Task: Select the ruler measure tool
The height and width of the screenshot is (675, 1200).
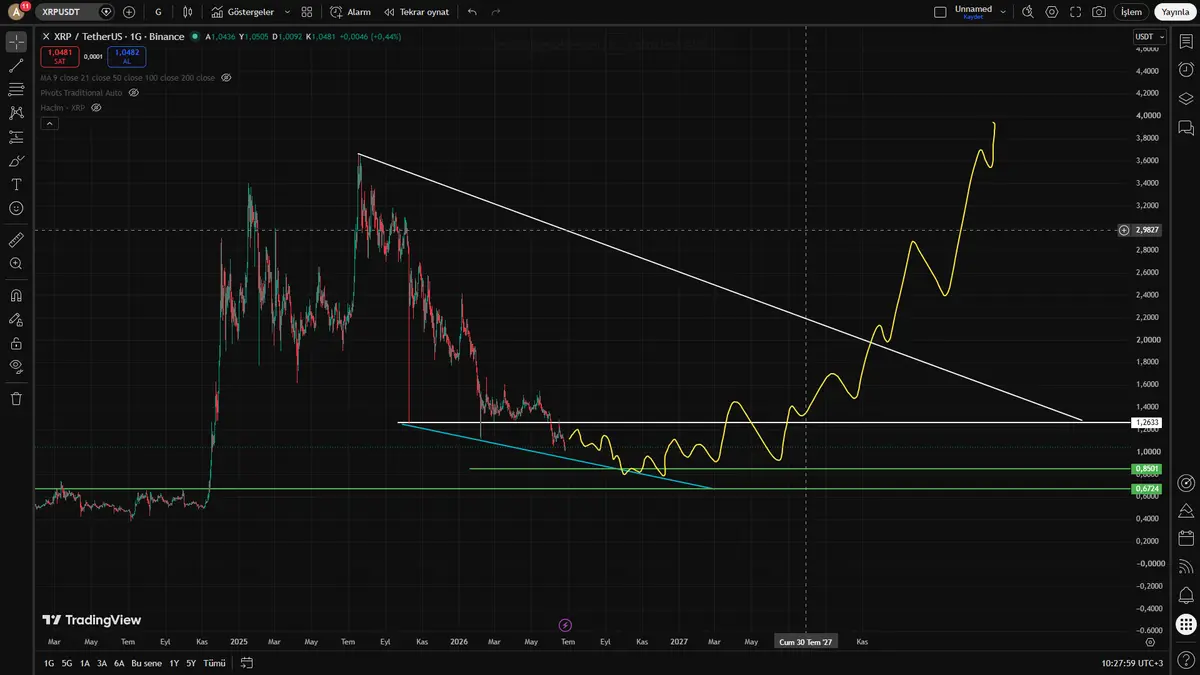Action: click(16, 240)
